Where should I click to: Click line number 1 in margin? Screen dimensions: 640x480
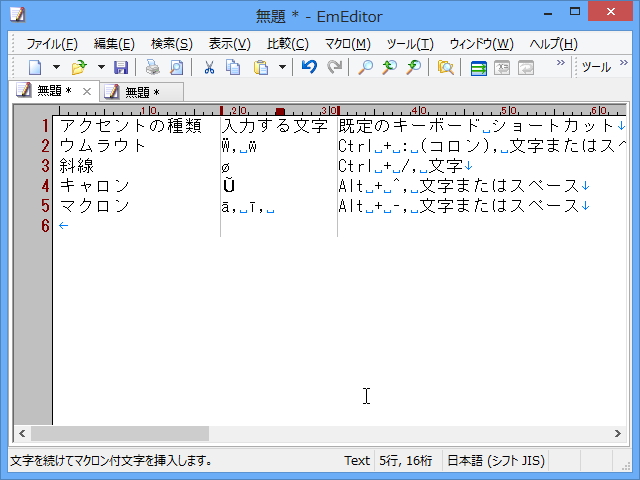[45, 125]
